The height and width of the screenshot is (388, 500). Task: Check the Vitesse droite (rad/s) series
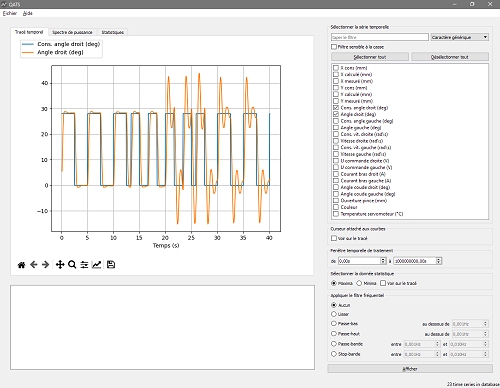tap(336, 141)
